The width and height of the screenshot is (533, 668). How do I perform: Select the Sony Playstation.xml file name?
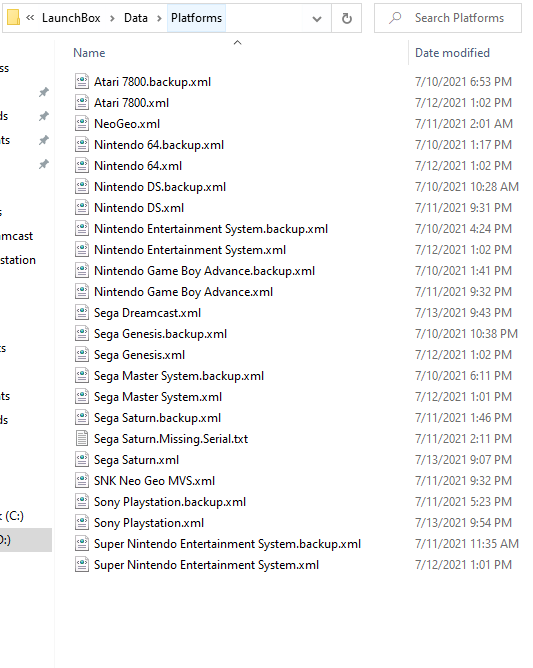[149, 523]
